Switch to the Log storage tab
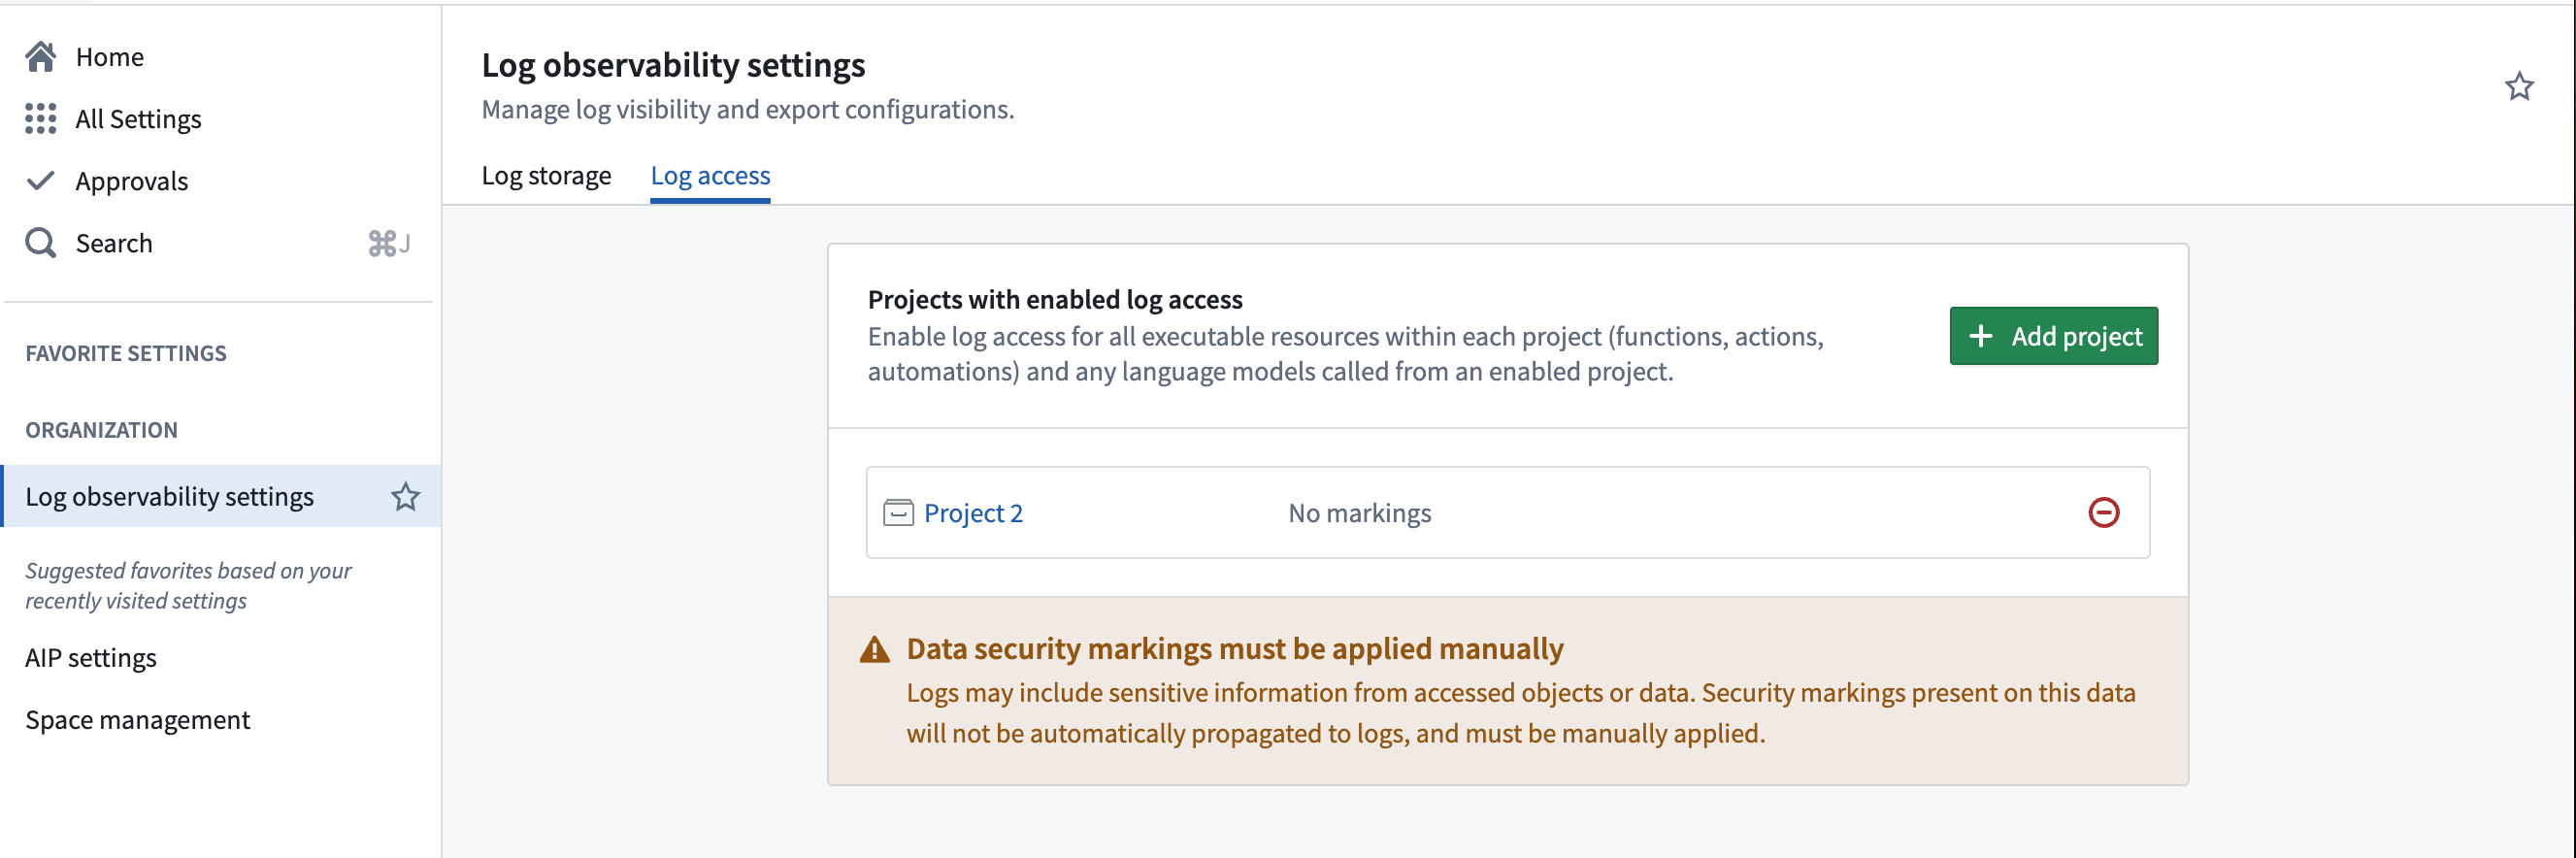2576x858 pixels. [x=546, y=176]
